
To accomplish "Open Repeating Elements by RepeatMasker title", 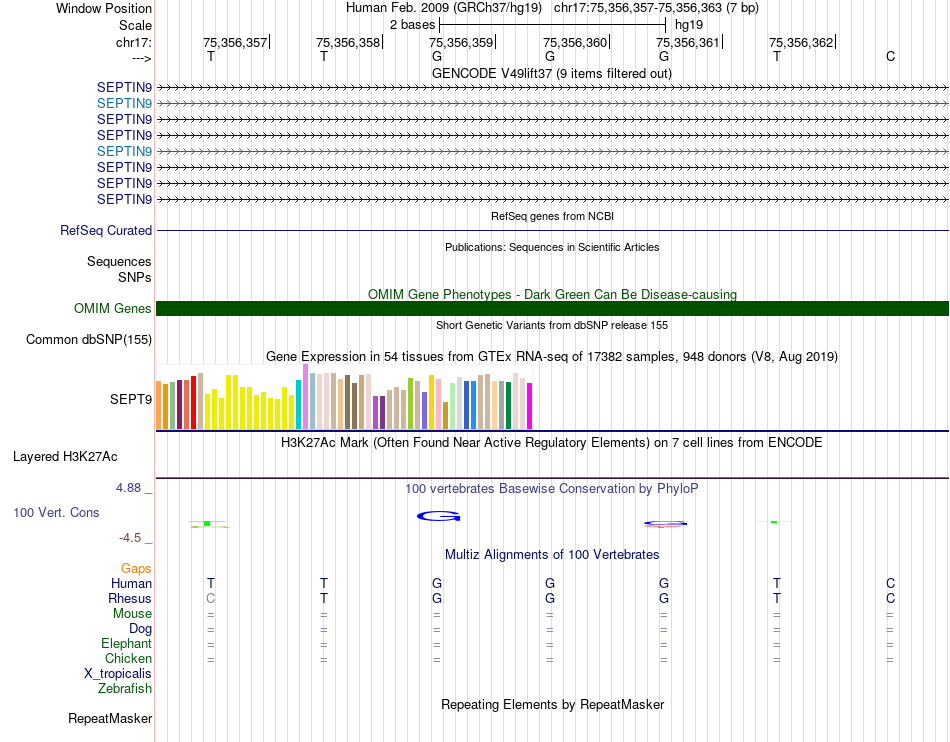I will point(552,704).
